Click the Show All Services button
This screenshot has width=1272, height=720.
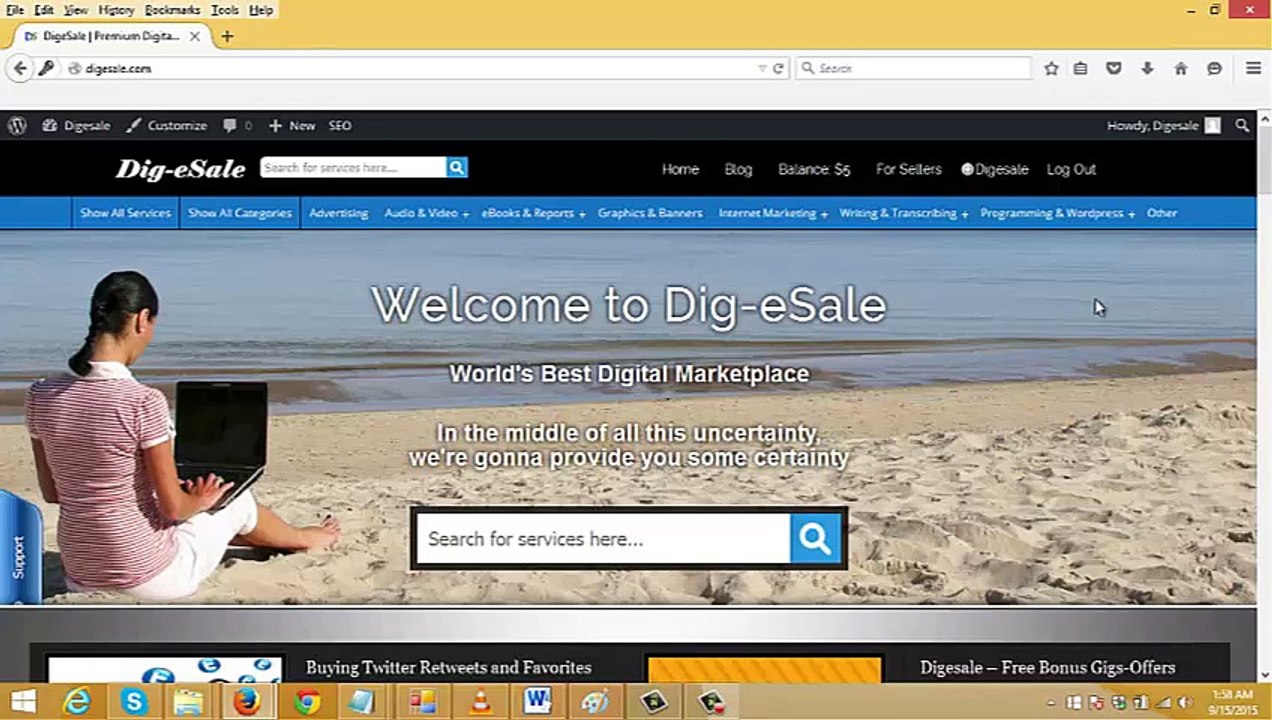tap(126, 213)
